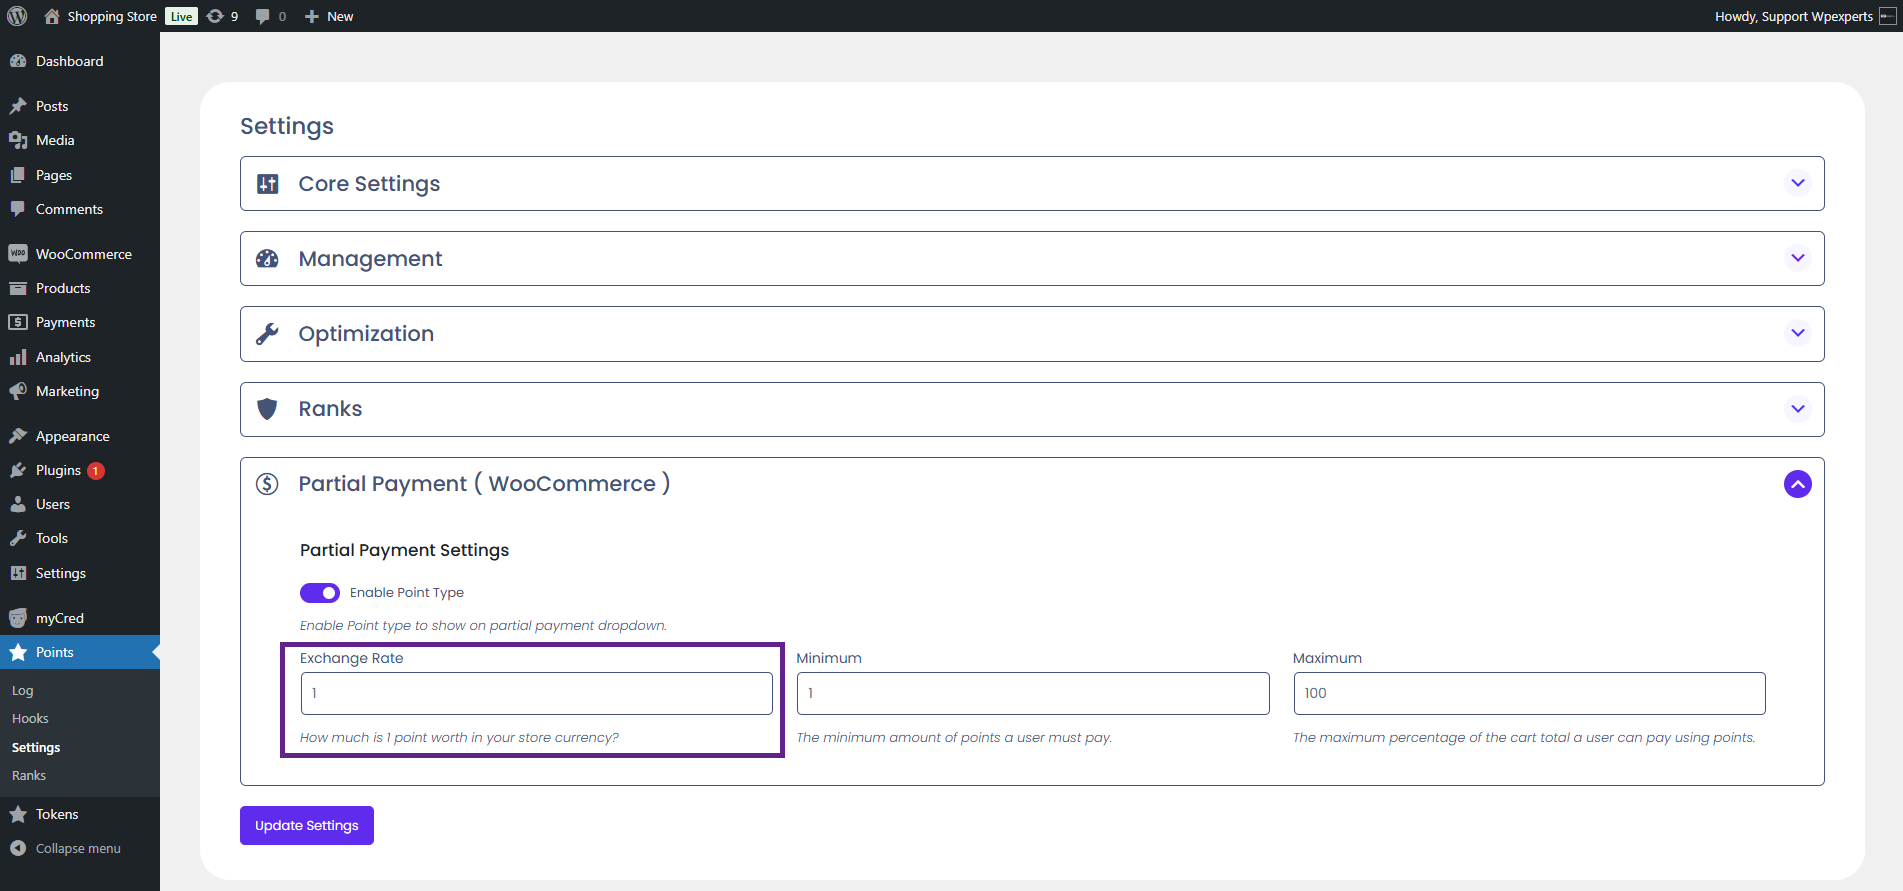Click the Management gauge icon
The height and width of the screenshot is (891, 1903).
(x=268, y=259)
